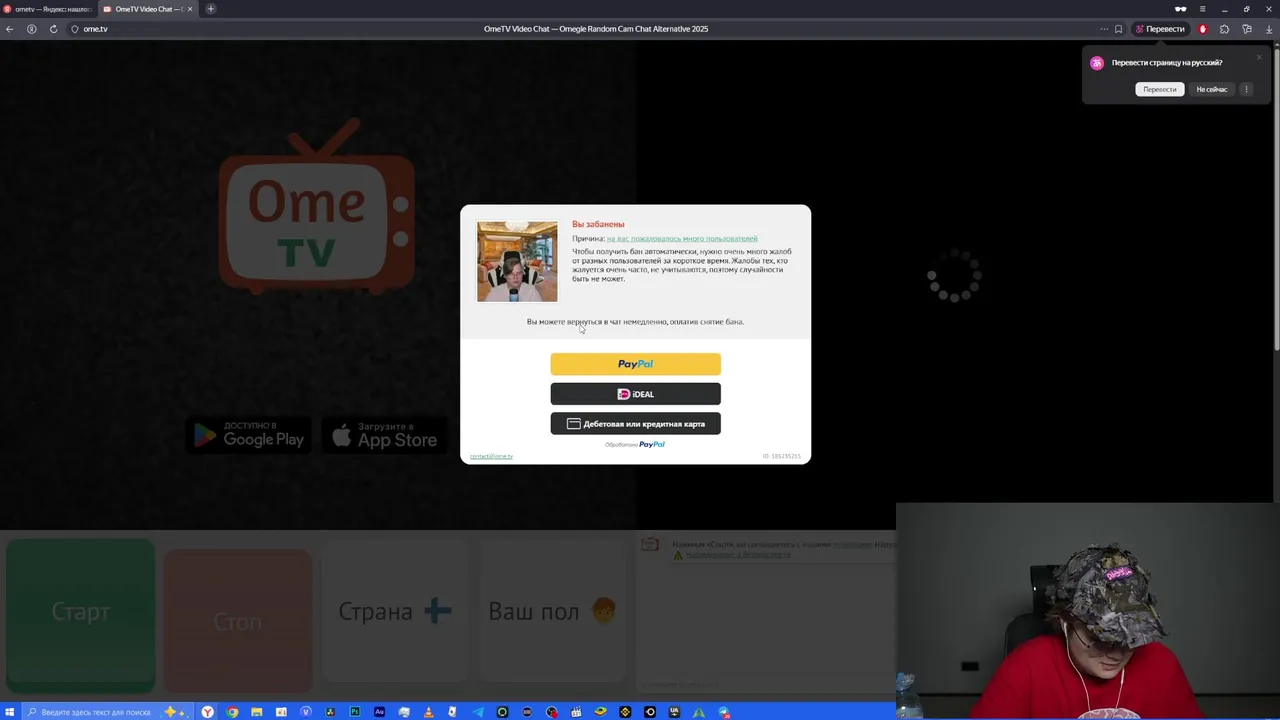
Task: Open Telegram from the taskbar
Action: 478,712
